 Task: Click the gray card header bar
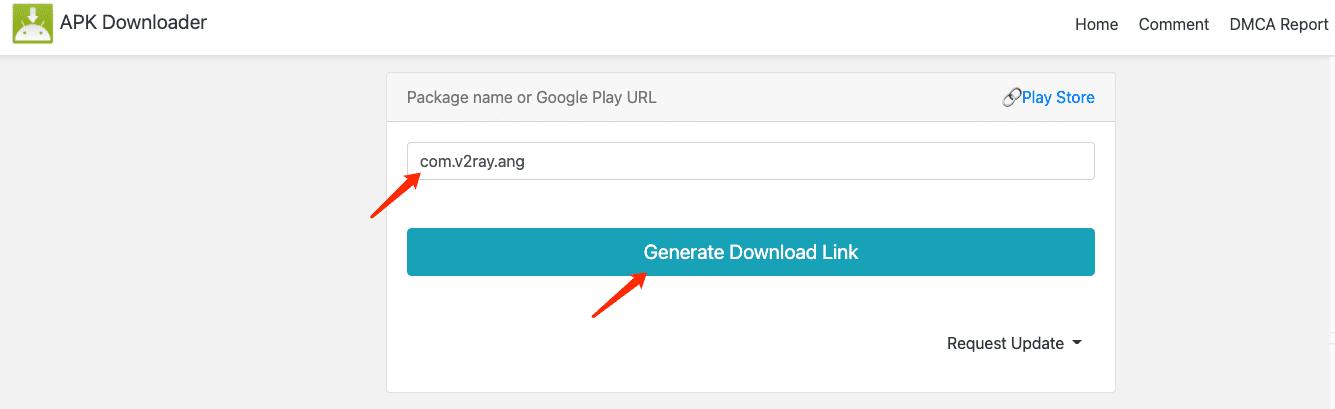tap(751, 97)
